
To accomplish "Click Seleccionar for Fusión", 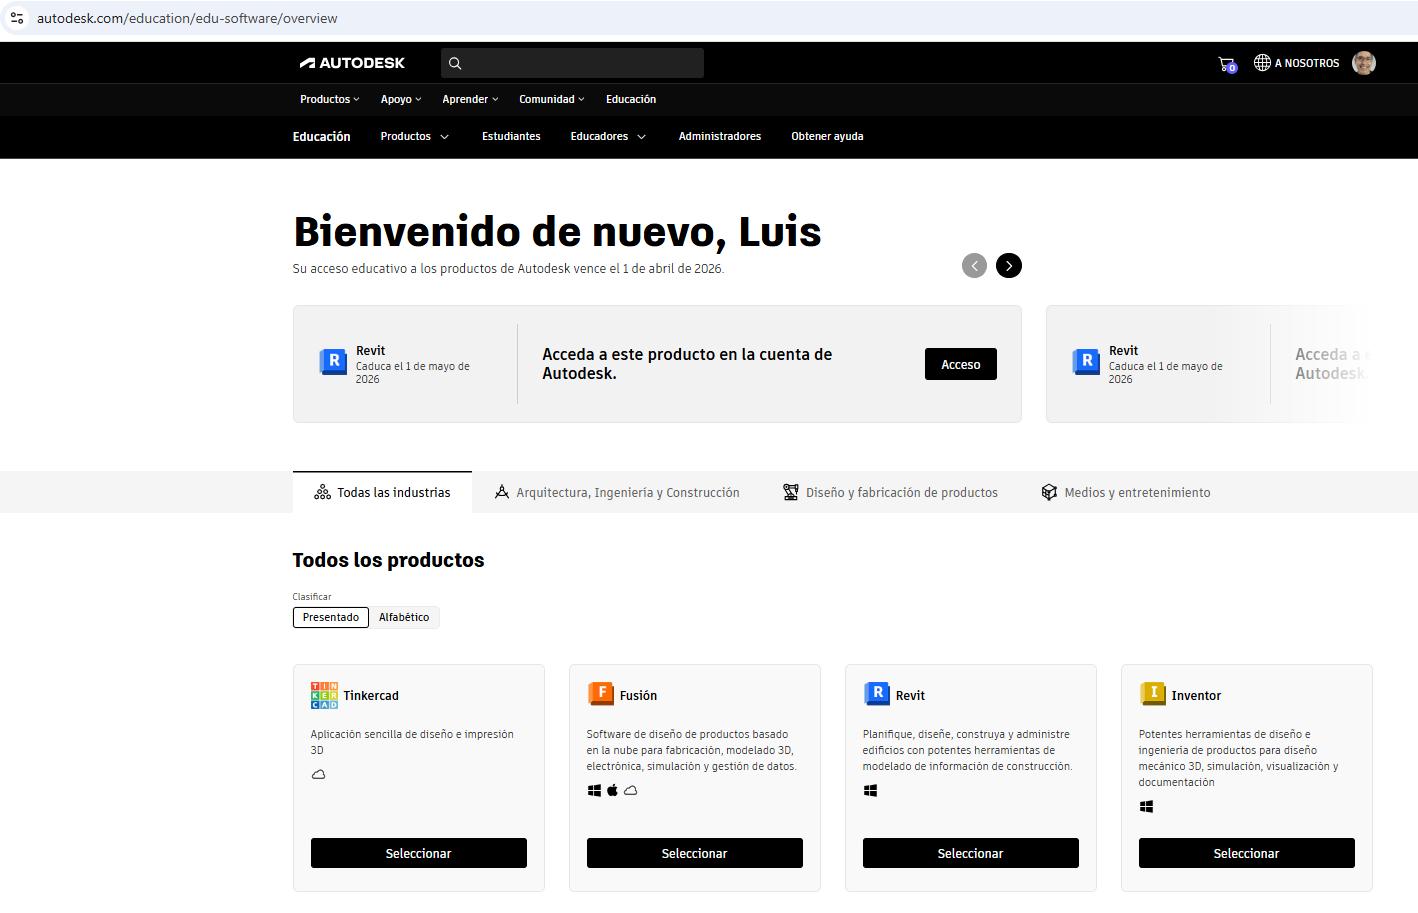I will [695, 853].
